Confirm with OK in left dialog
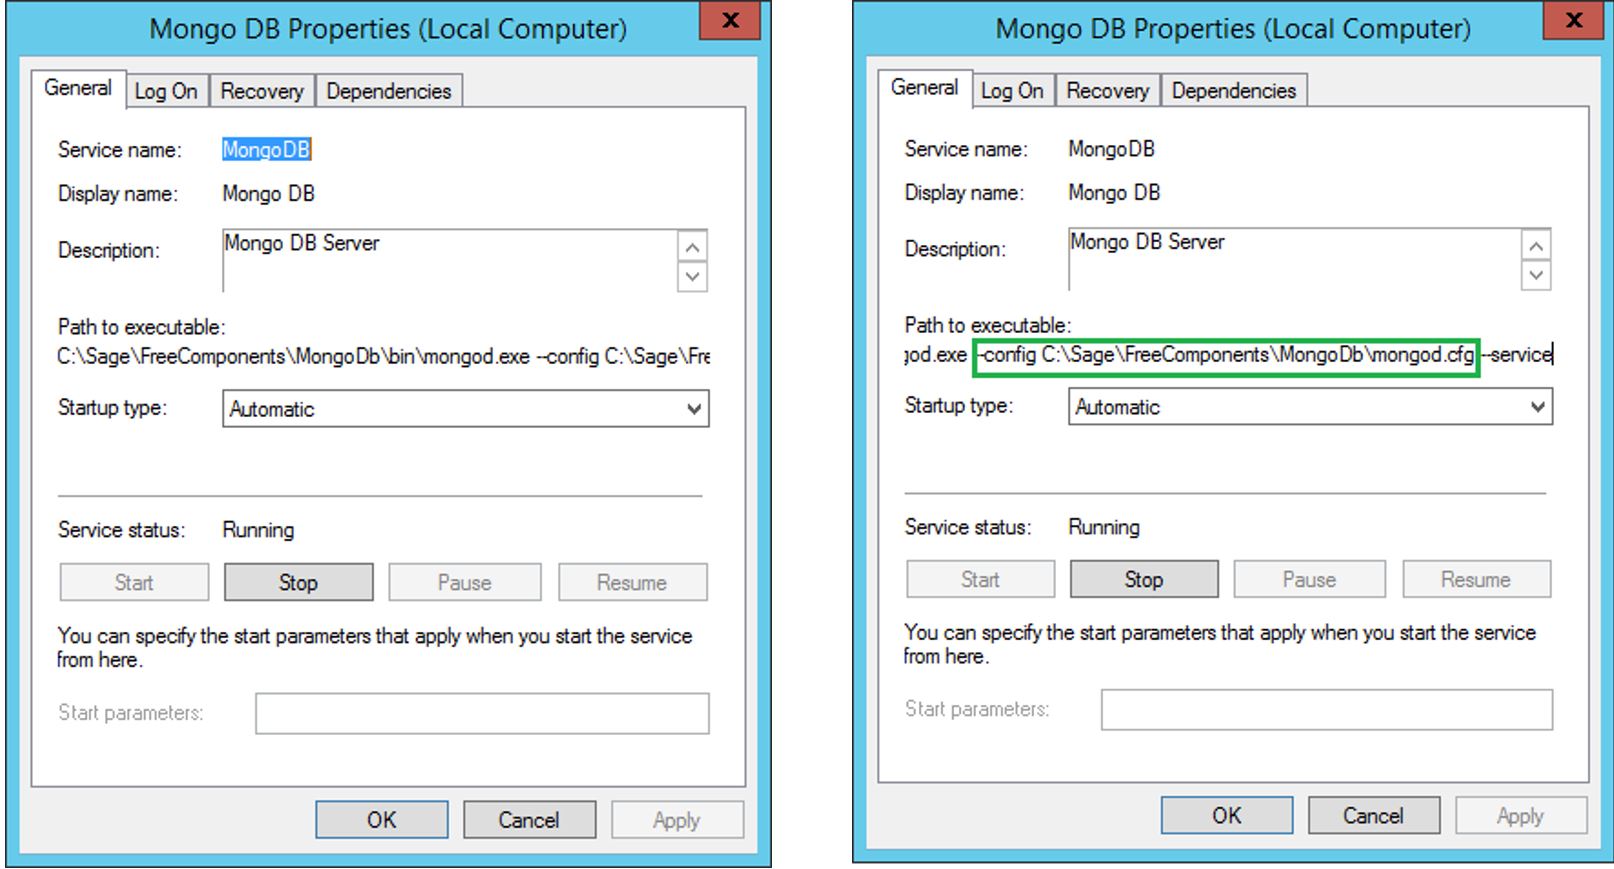1614x869 pixels. click(x=382, y=820)
